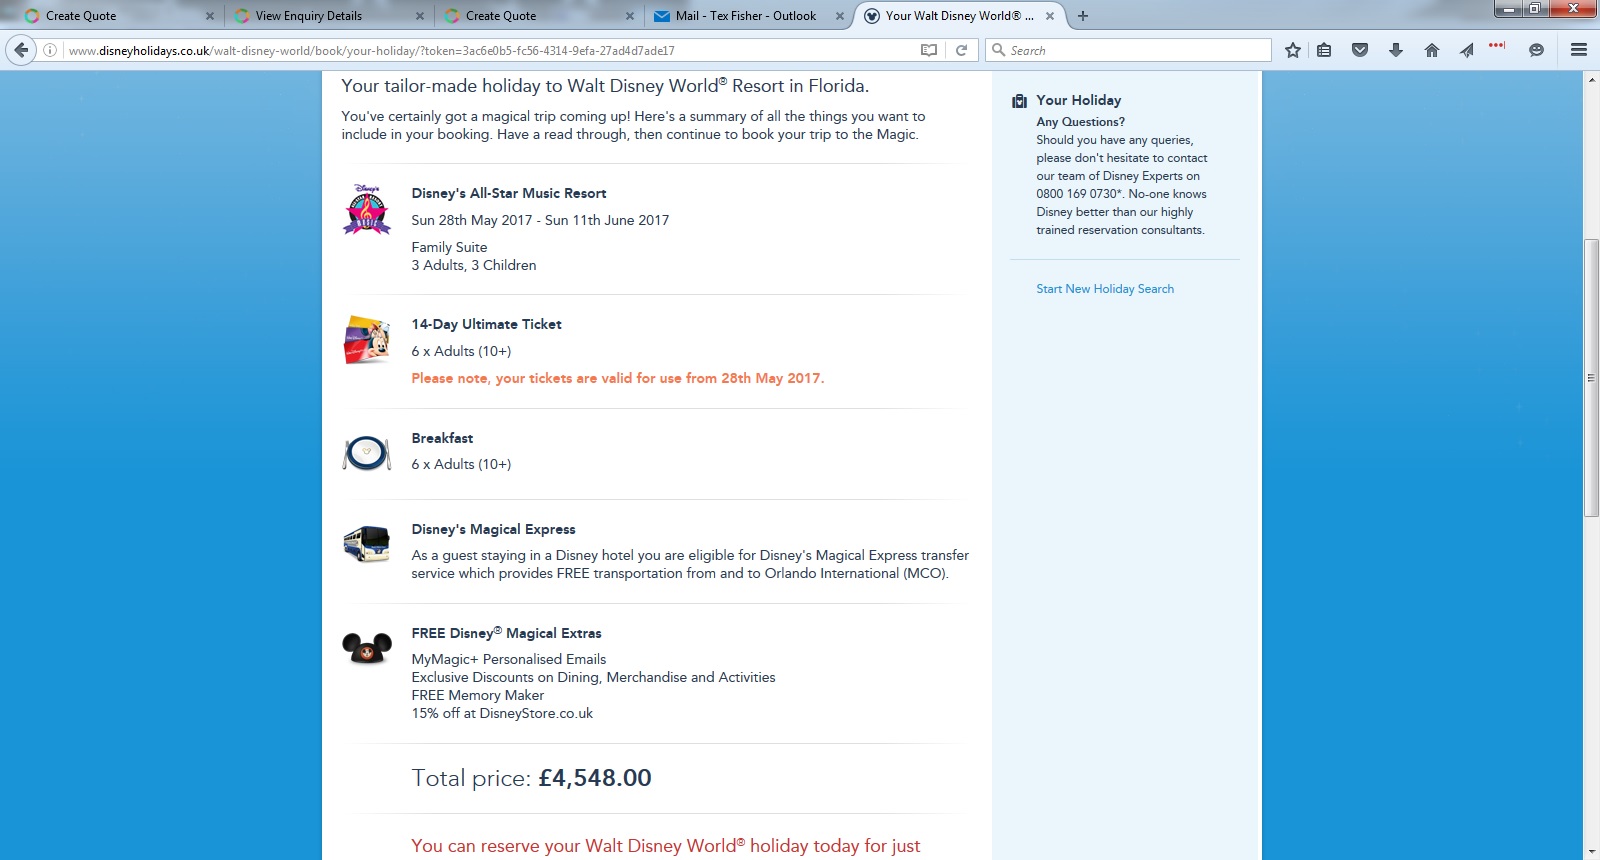
Task: Click the paper plane send icon
Action: tap(1466, 50)
